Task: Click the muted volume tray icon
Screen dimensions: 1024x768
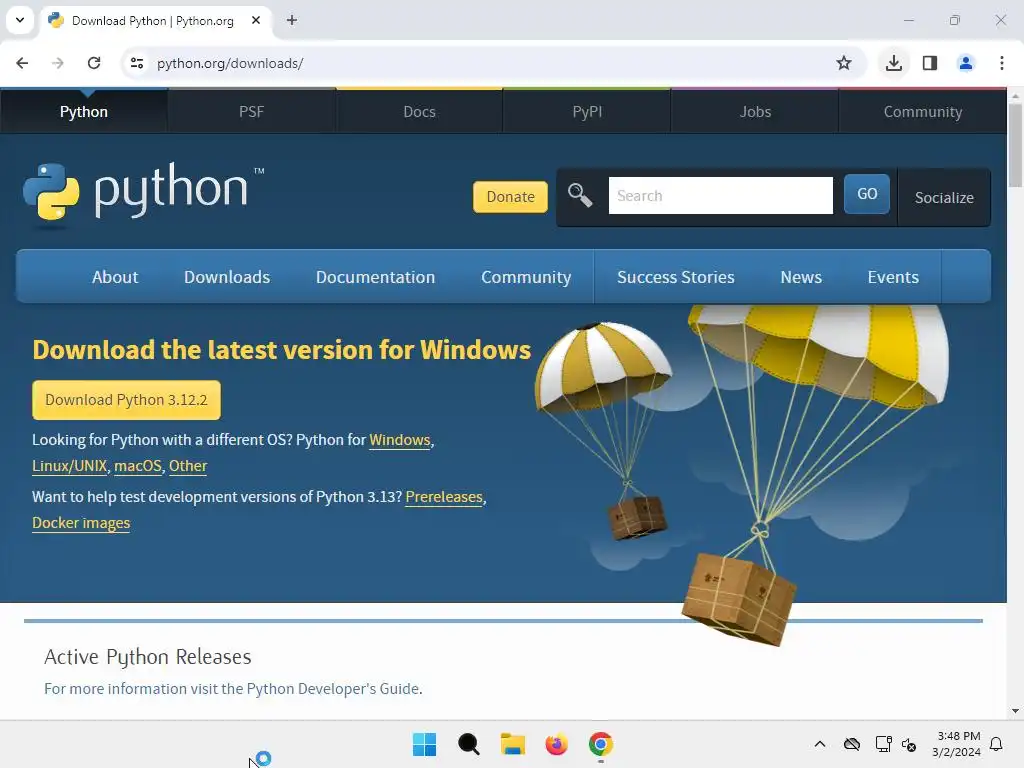Action: [909, 744]
